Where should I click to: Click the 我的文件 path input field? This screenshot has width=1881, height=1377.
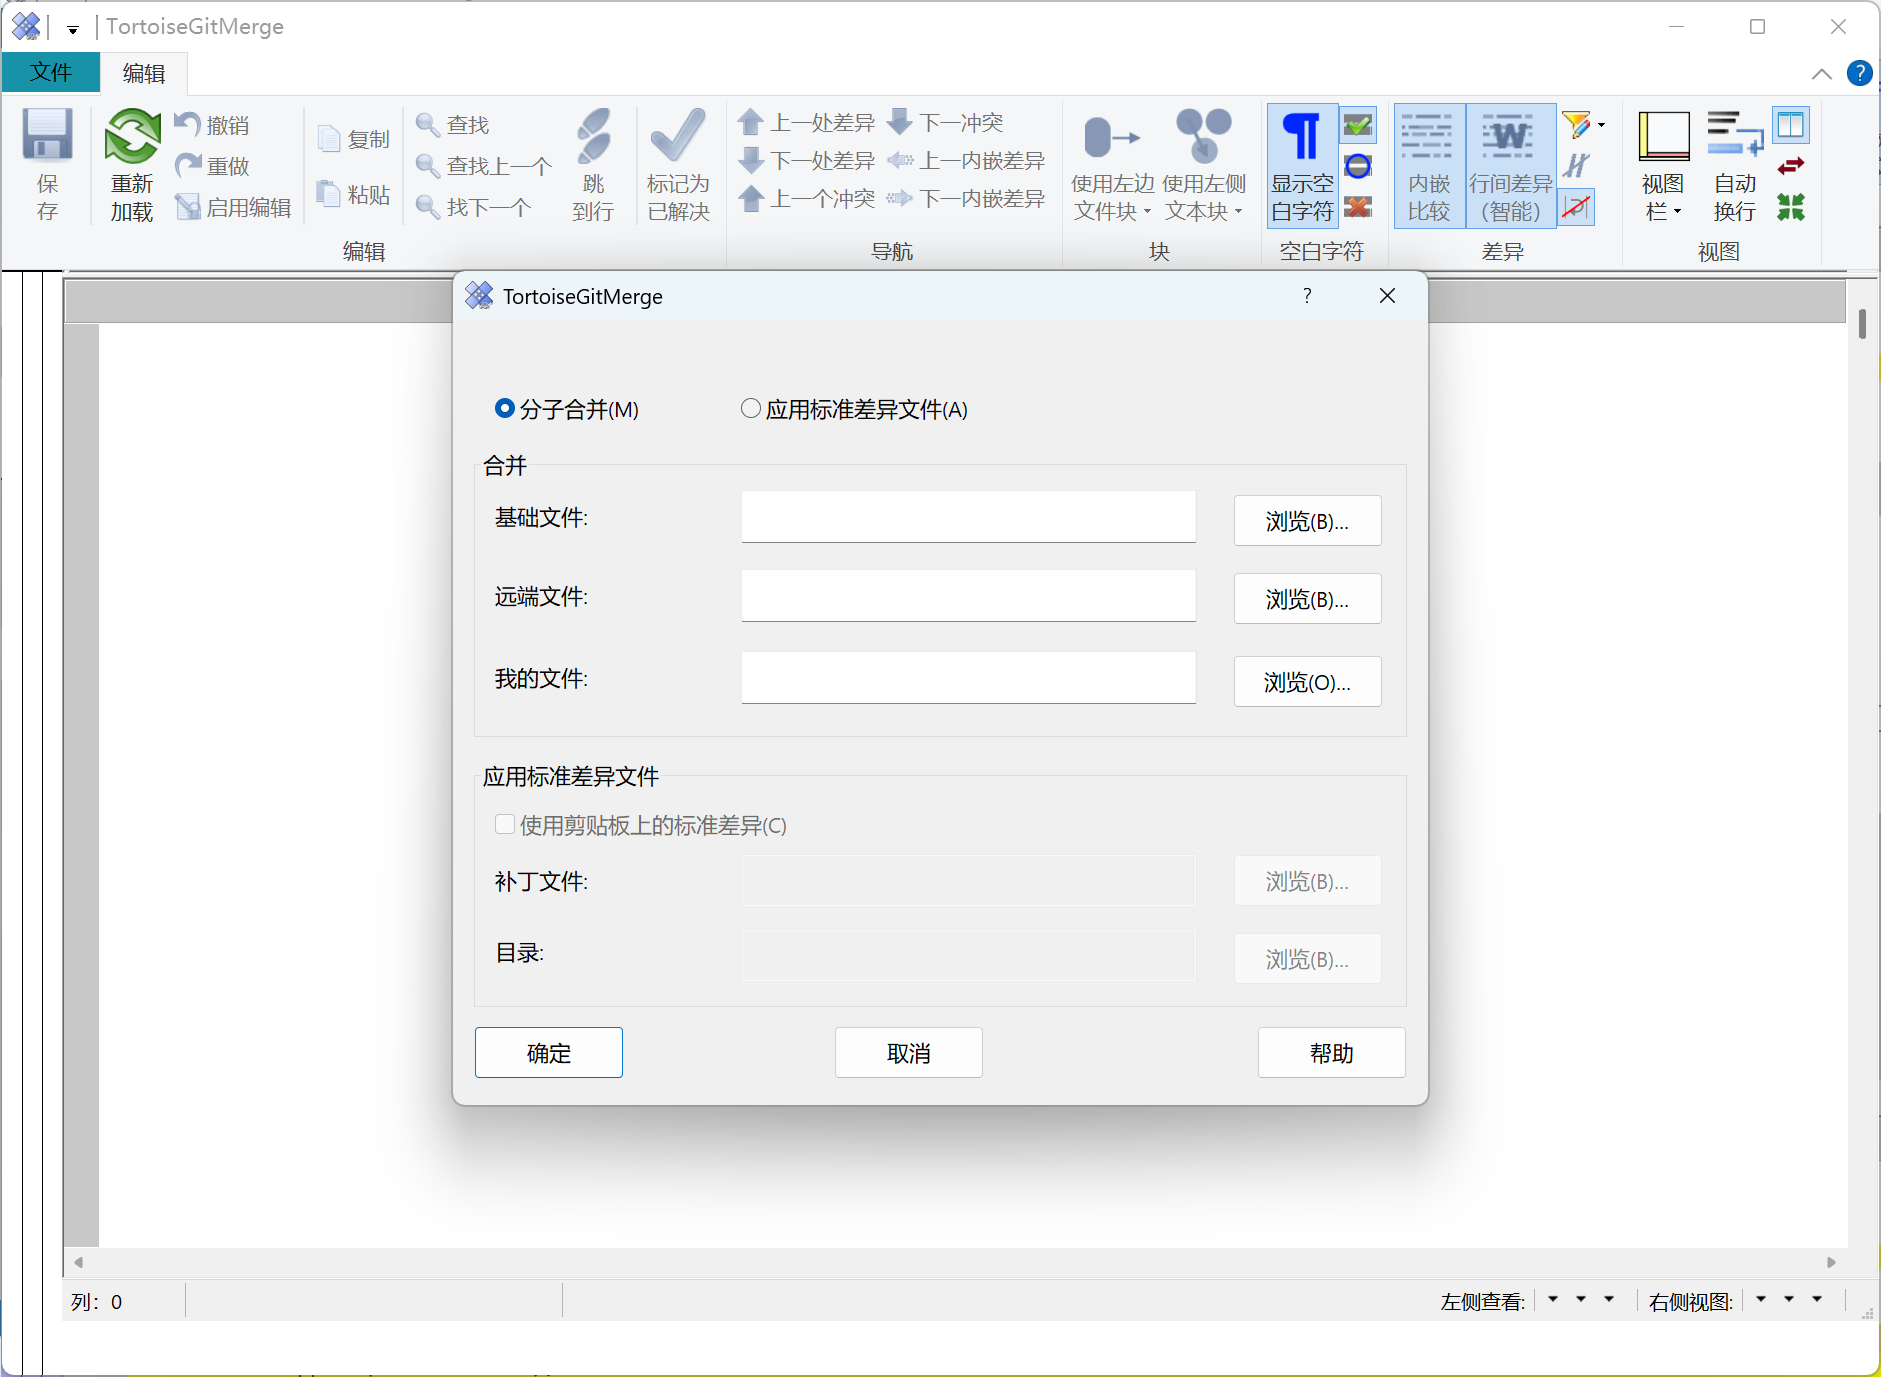coord(969,677)
